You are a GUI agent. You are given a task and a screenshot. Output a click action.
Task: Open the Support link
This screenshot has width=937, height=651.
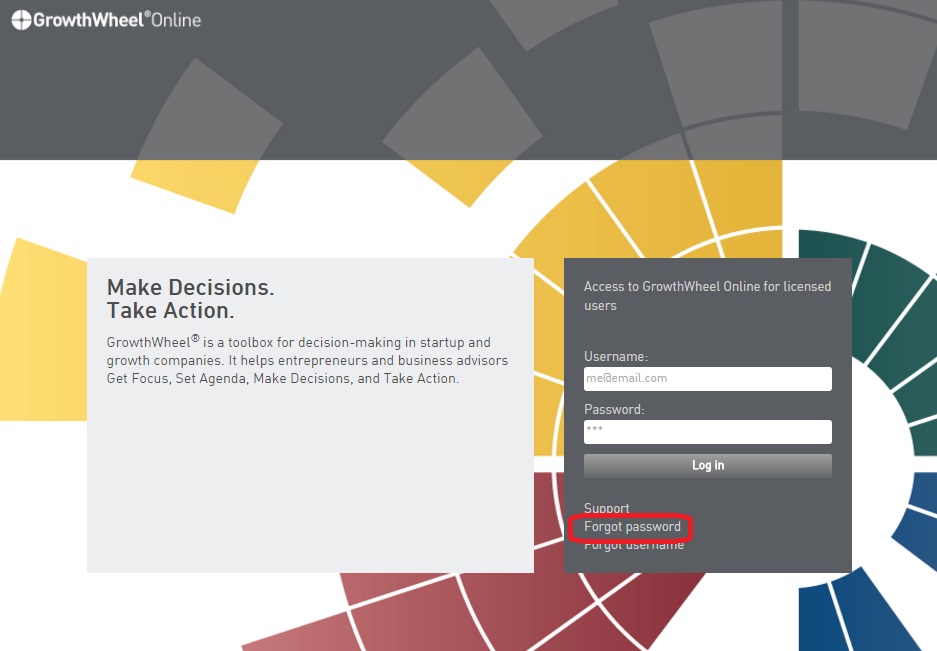[x=607, y=508]
